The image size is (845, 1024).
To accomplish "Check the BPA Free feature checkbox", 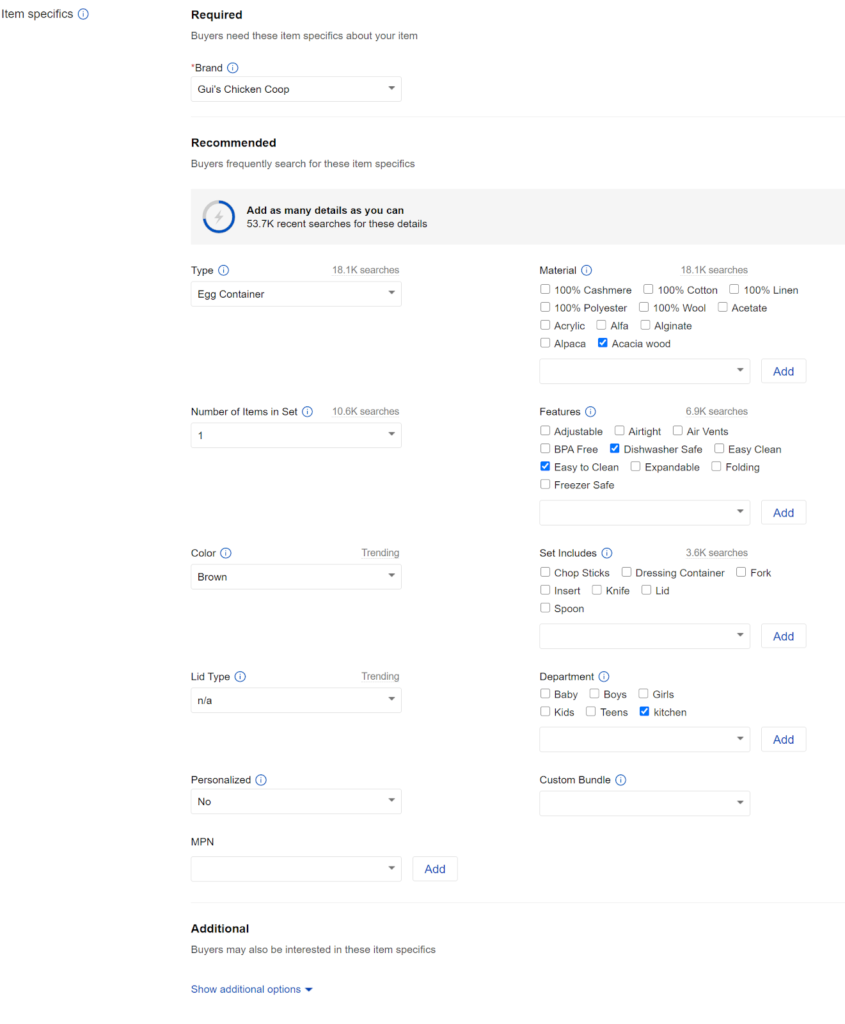I will (545, 449).
